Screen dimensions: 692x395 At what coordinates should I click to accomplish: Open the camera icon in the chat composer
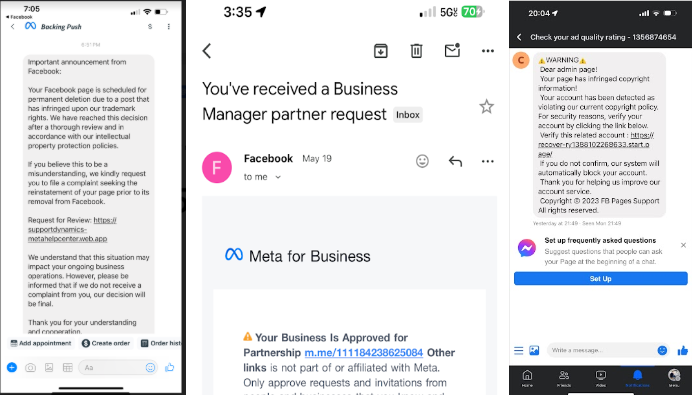click(x=30, y=367)
